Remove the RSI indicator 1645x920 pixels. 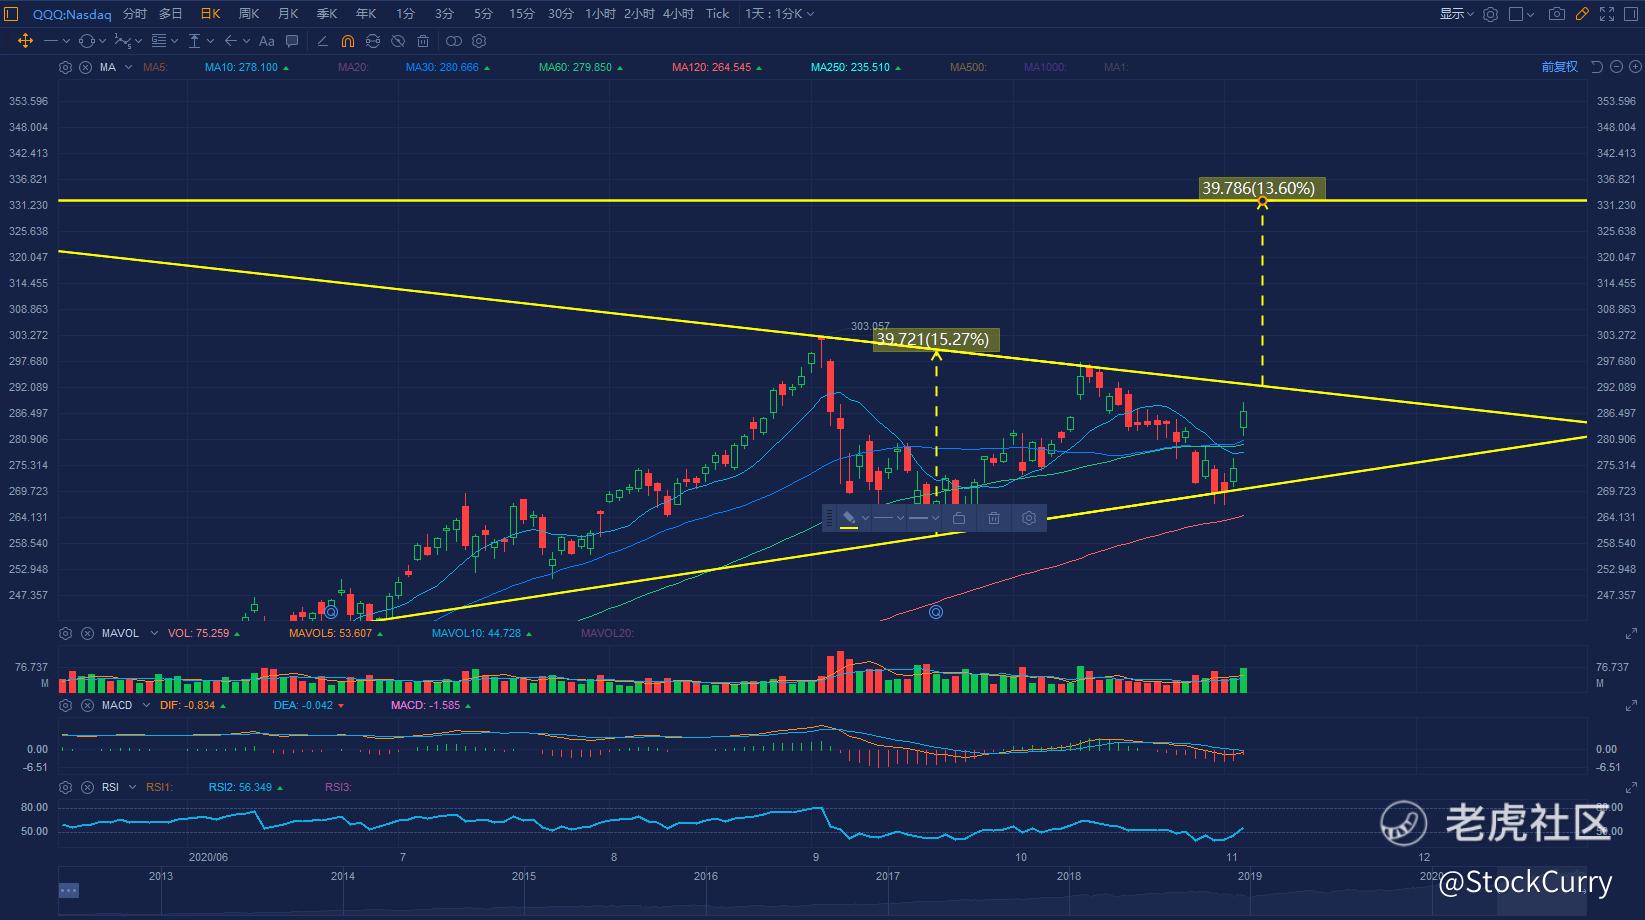click(x=87, y=787)
